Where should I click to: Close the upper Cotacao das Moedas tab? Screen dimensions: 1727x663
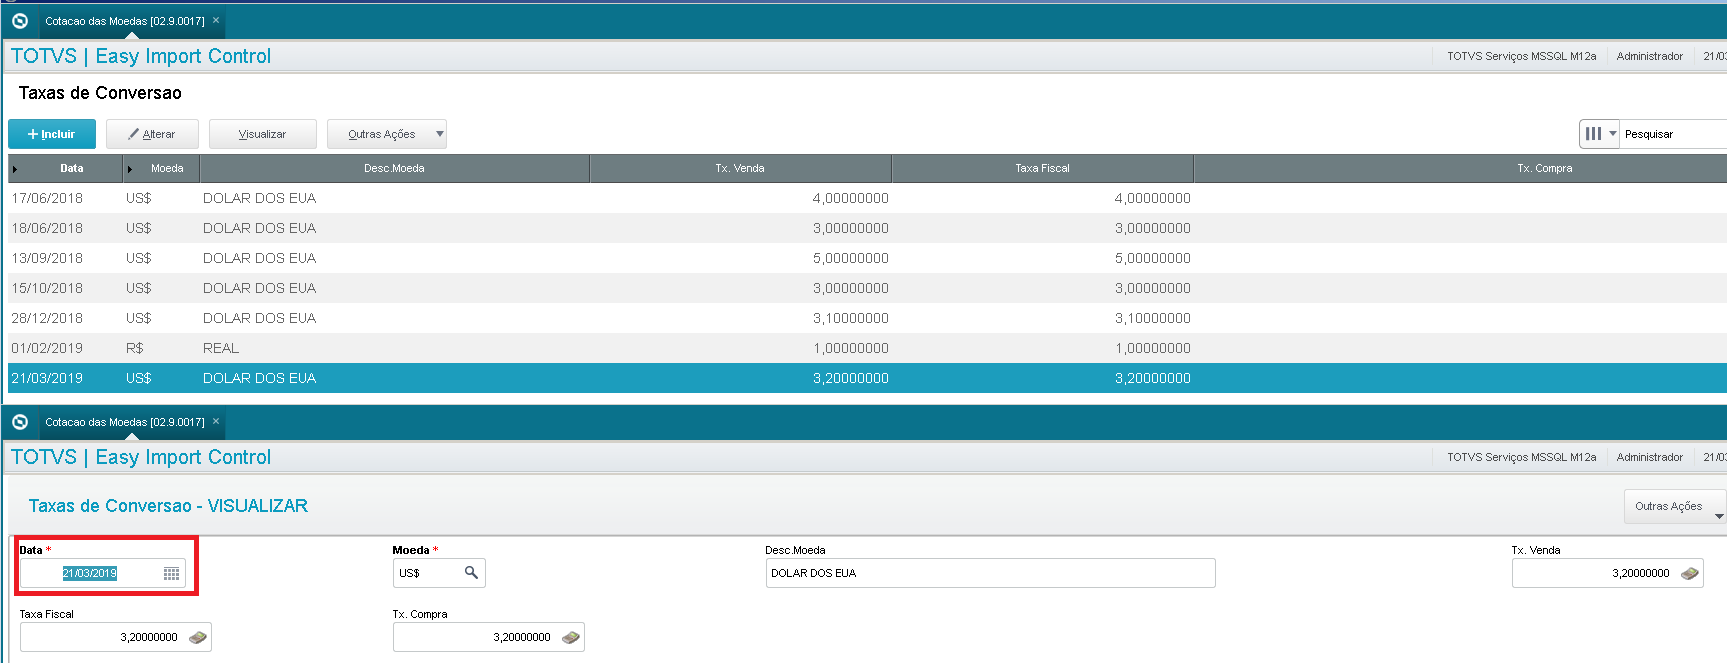[x=216, y=20]
